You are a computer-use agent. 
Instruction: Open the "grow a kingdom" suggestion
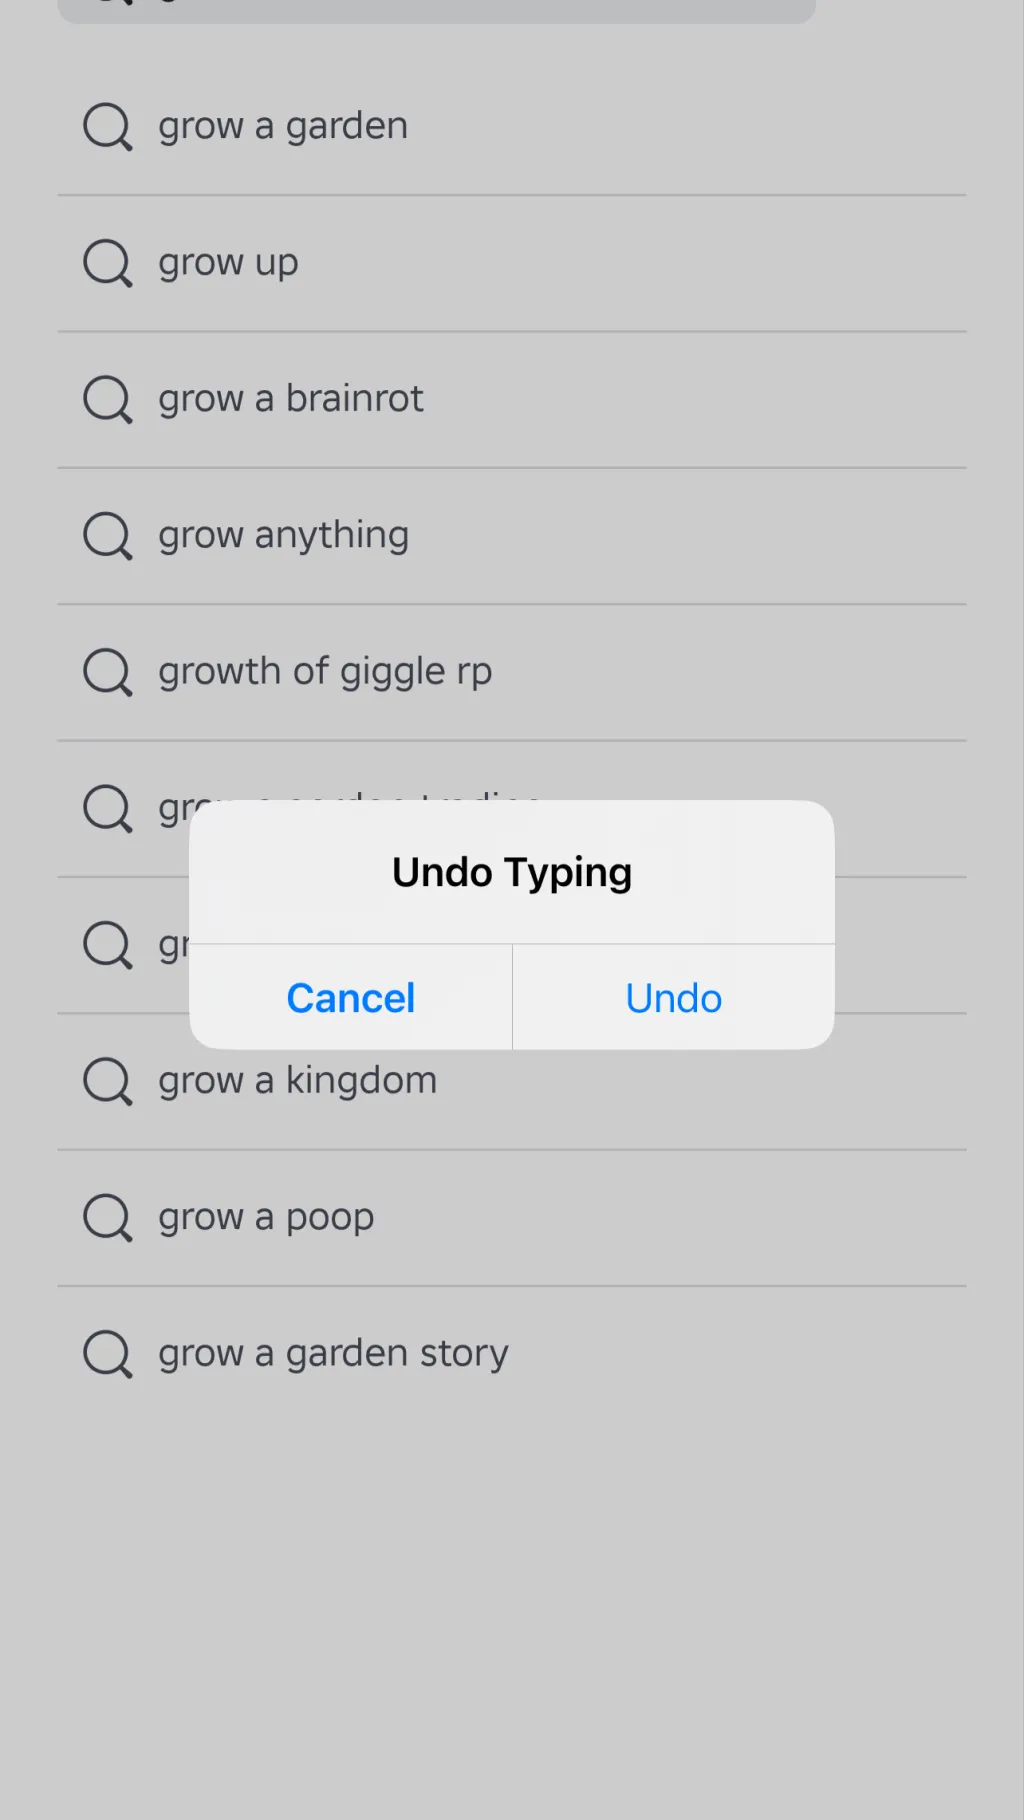click(x=297, y=1081)
